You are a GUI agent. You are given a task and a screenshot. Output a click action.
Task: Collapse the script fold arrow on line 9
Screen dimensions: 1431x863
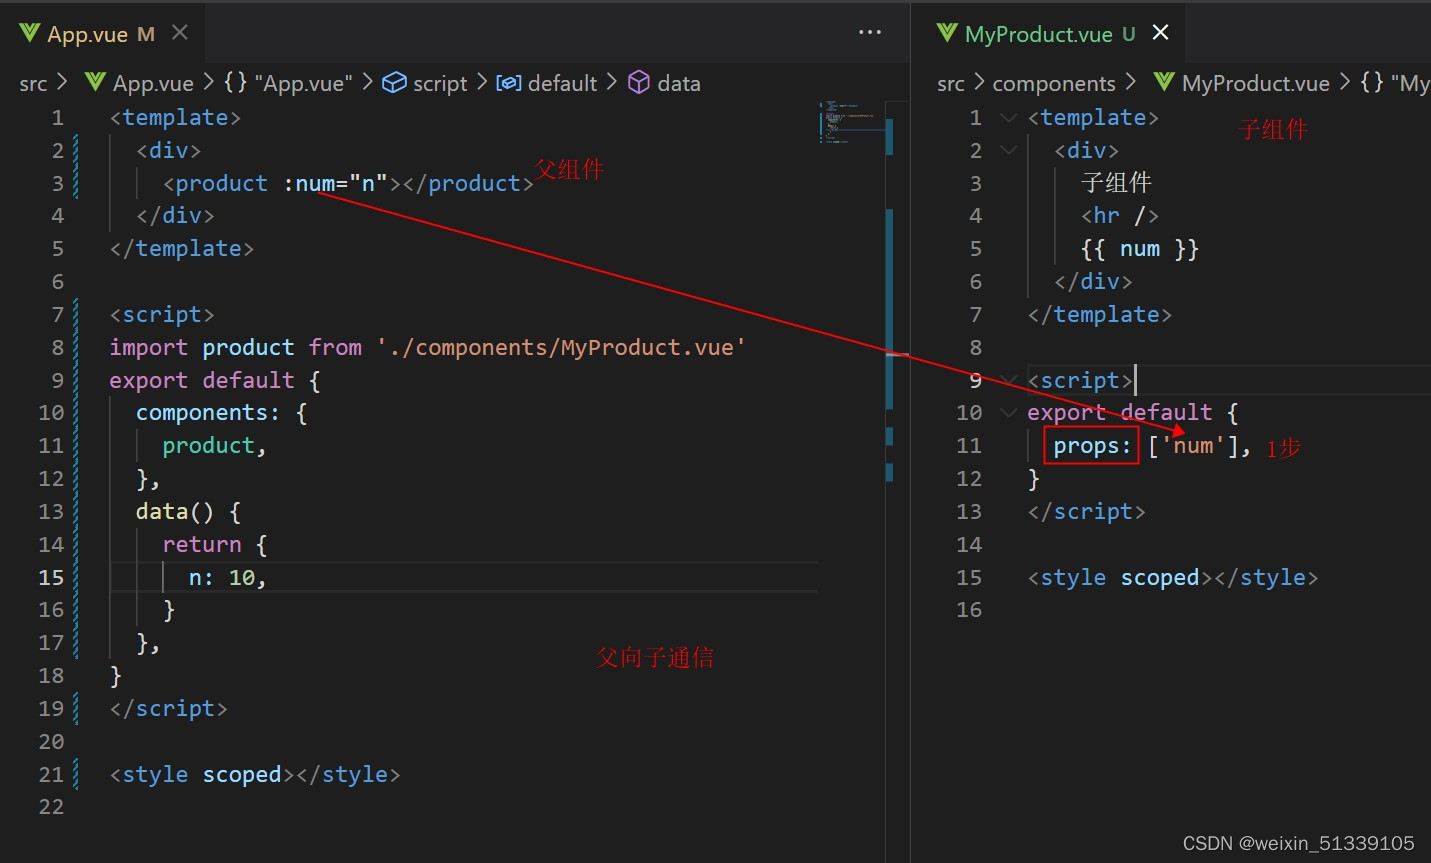(1008, 380)
